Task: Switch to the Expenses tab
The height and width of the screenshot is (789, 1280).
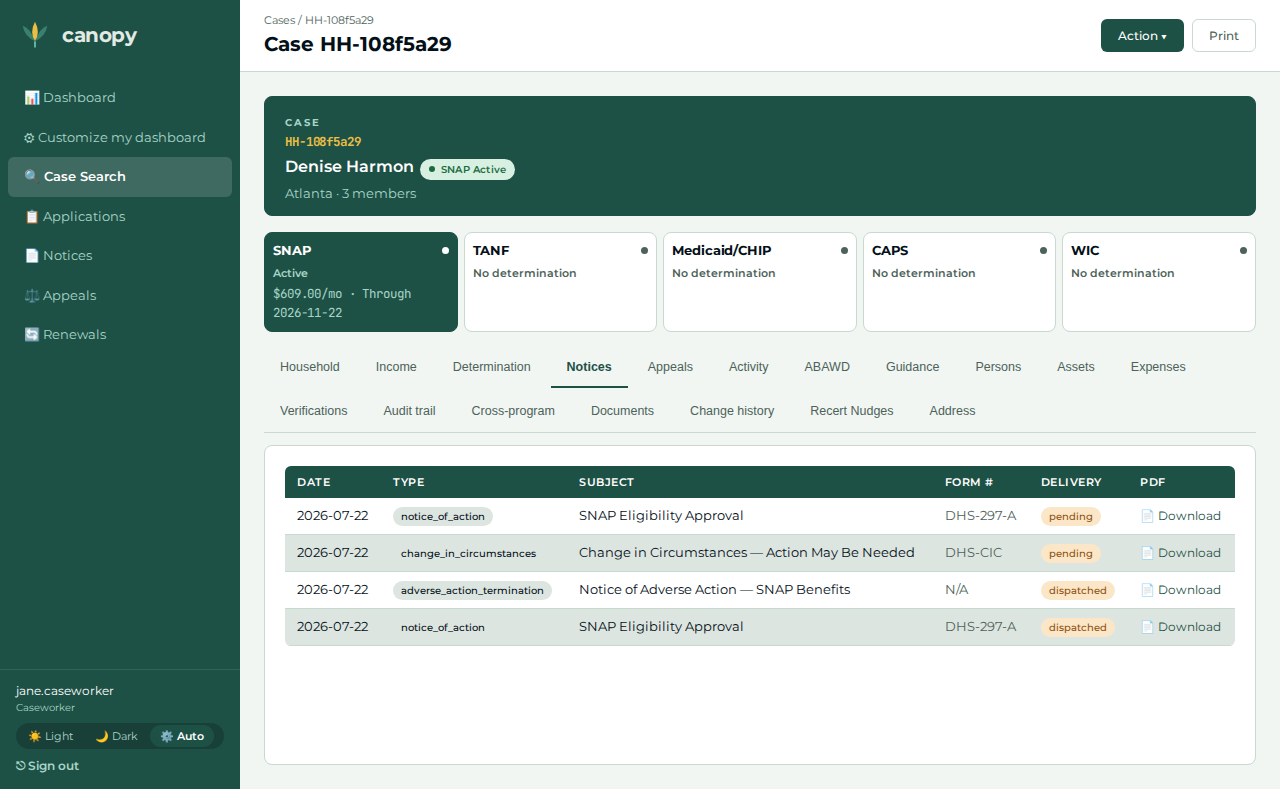Action: 1158,367
